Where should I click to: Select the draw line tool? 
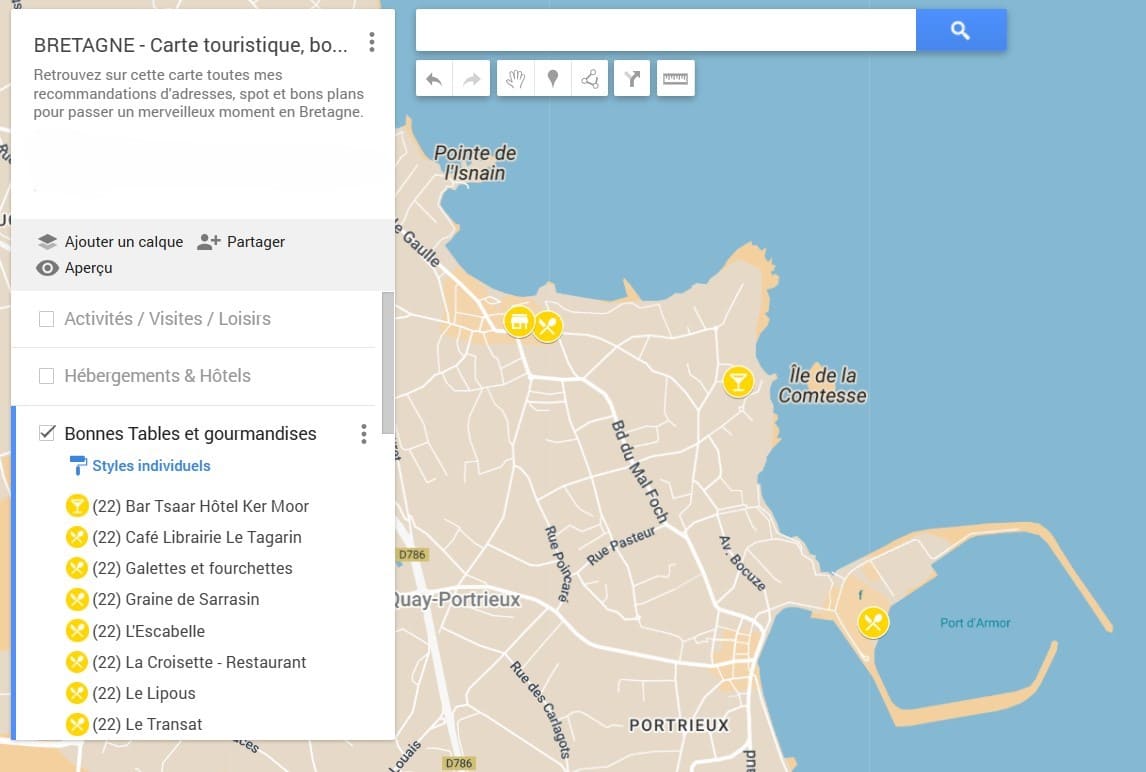tap(590, 78)
